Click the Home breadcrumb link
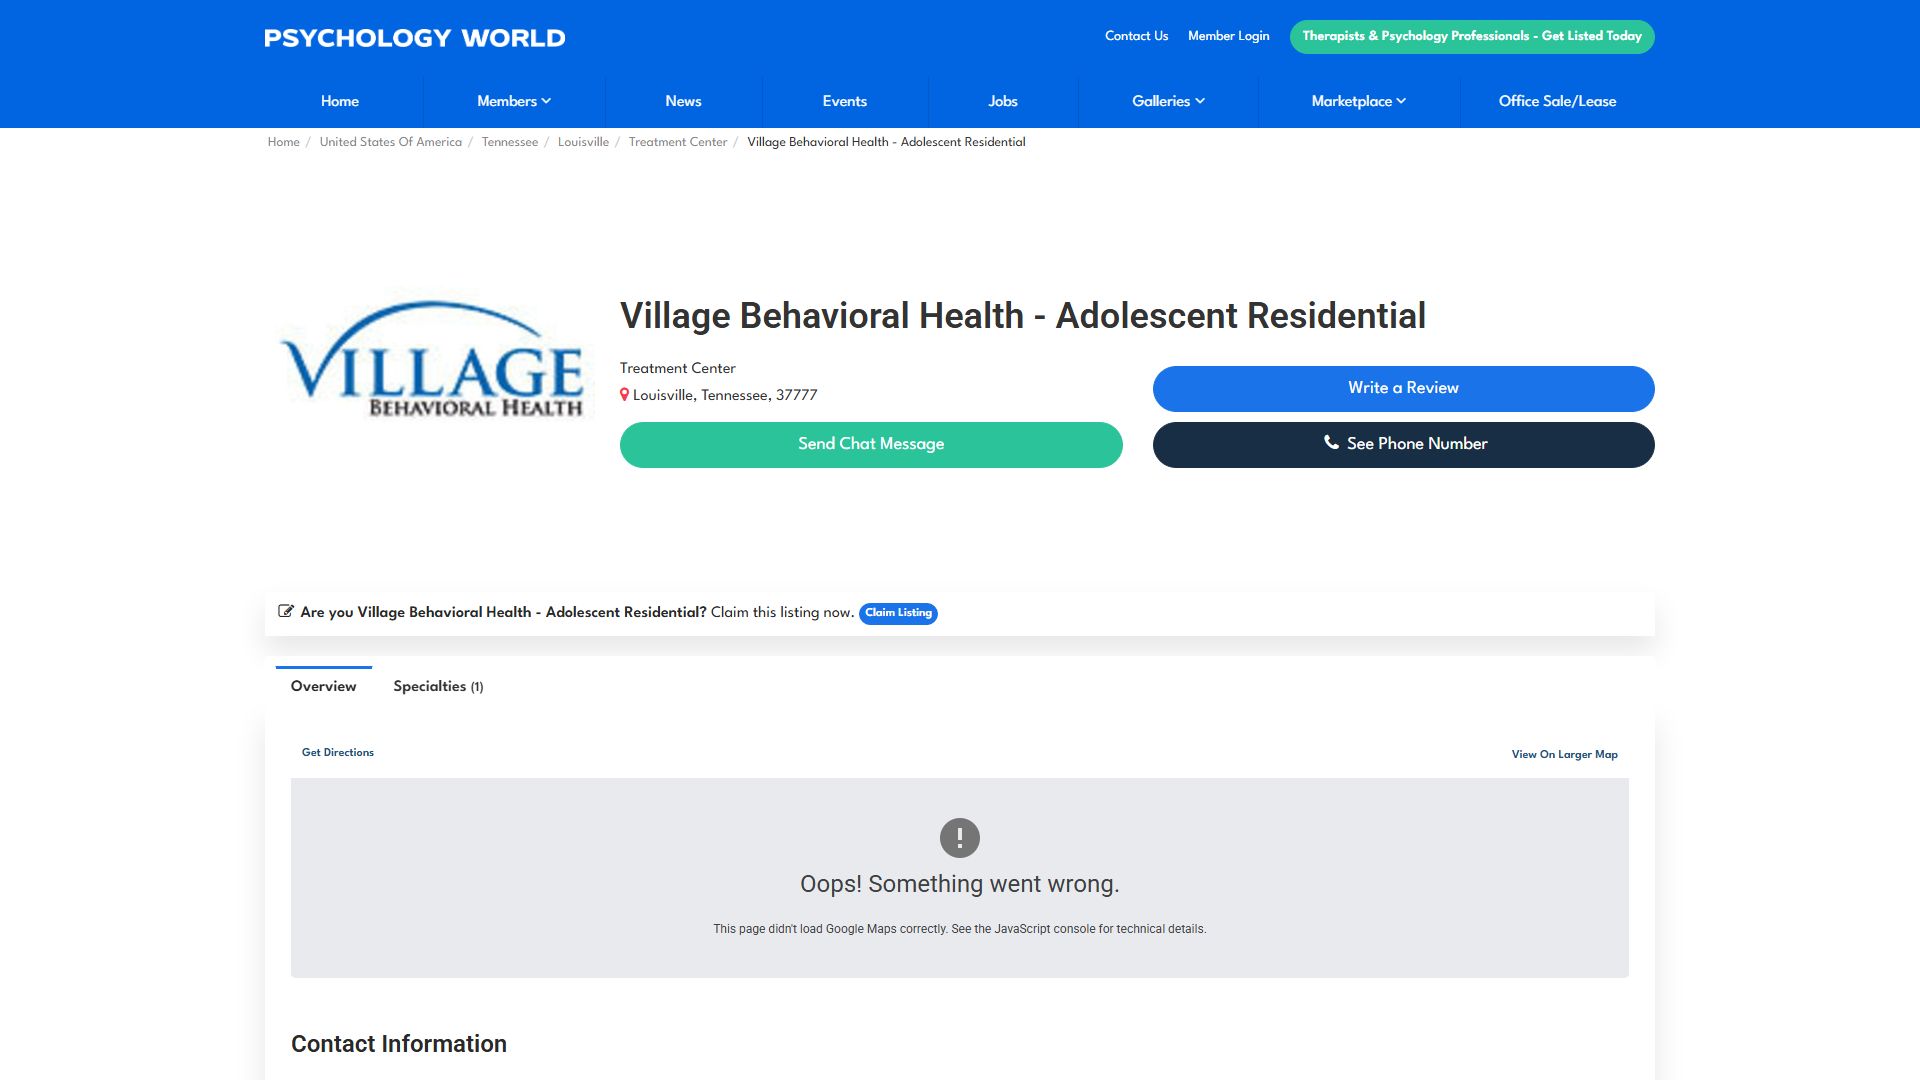Image resolution: width=1920 pixels, height=1080 pixels. click(283, 142)
